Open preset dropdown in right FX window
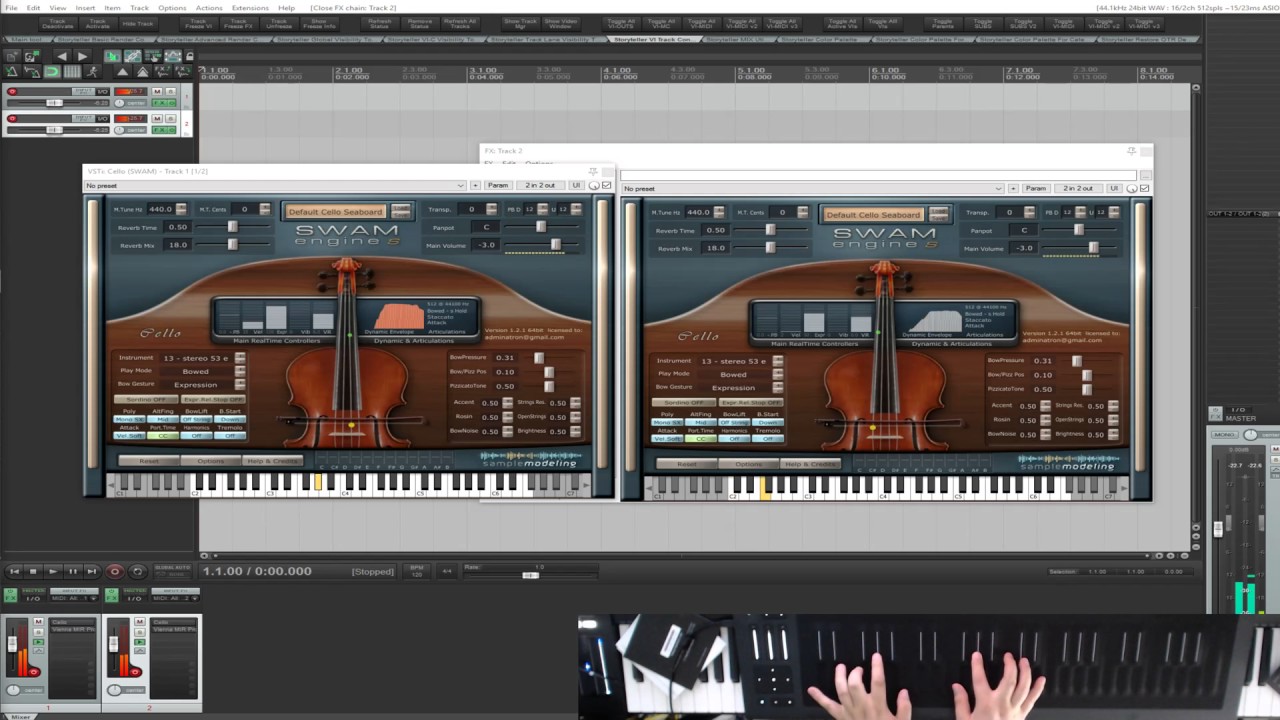The height and width of the screenshot is (720, 1280). pos(812,188)
